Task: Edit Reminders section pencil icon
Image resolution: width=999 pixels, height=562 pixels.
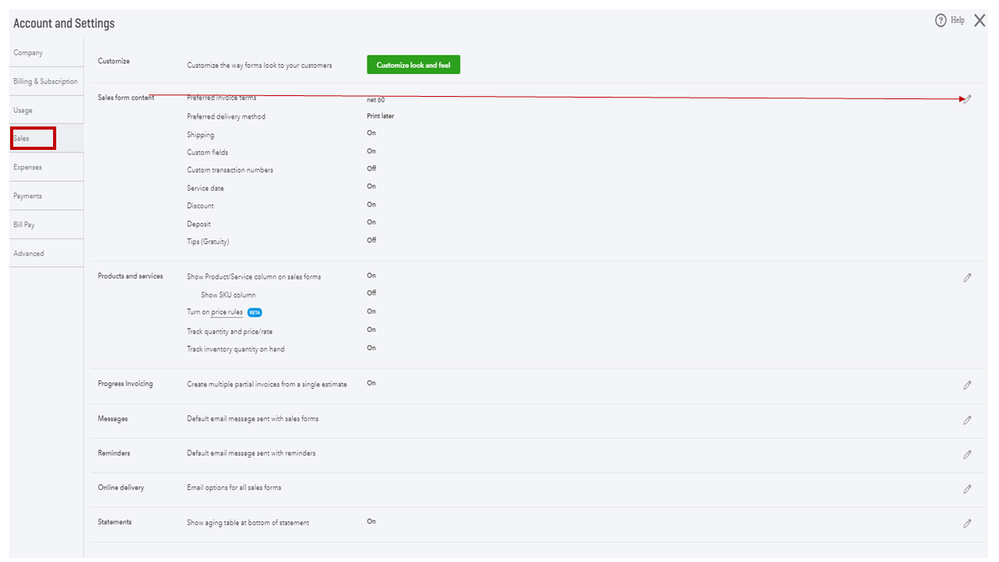Action: pos(967,455)
